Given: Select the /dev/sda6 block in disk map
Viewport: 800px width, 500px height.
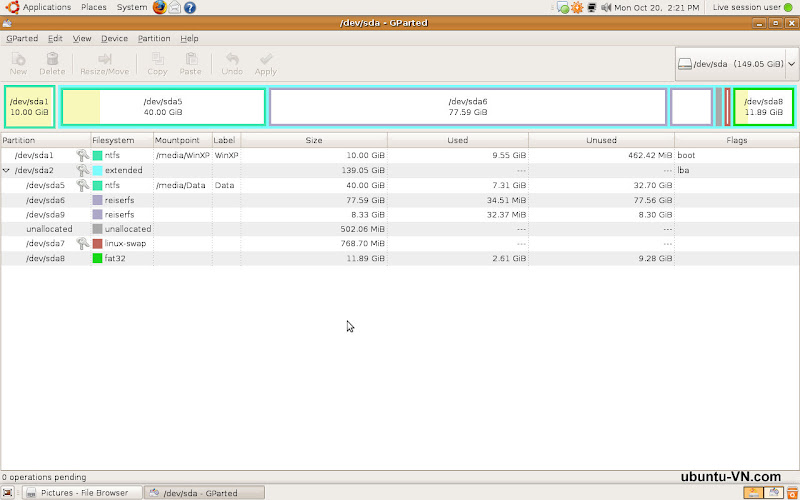Looking at the screenshot, I should point(468,107).
